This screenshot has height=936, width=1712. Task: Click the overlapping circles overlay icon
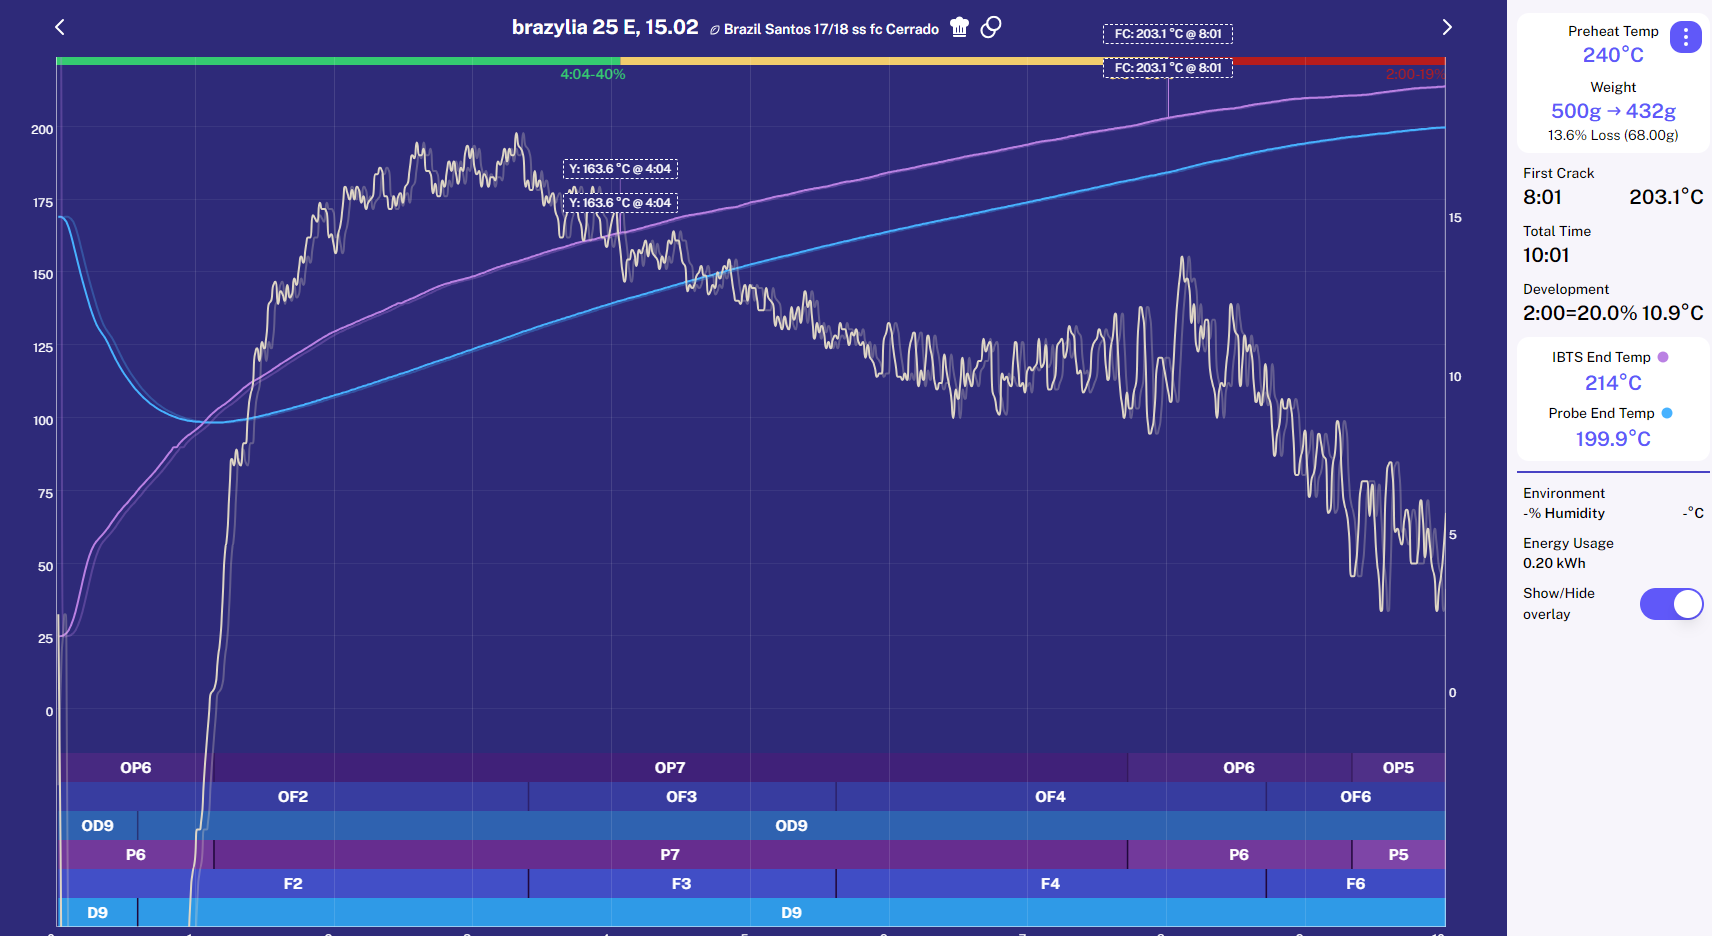point(991,27)
